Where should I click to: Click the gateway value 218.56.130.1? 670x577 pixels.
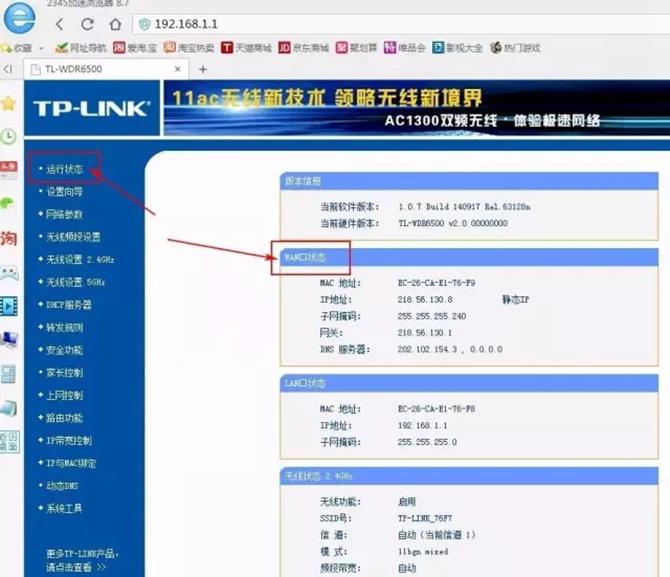(424, 333)
